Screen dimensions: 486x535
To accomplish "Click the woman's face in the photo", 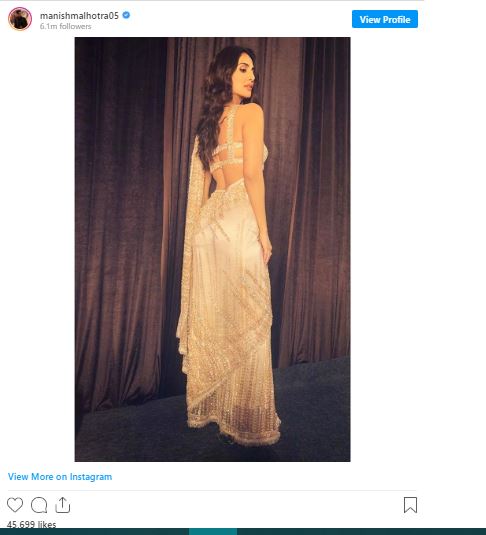I will tap(245, 75).
